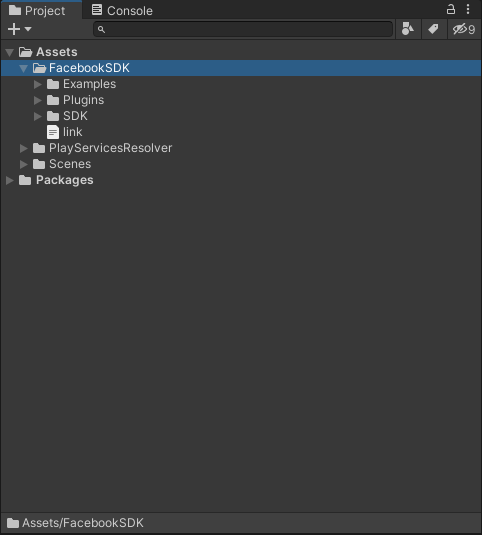Click the Search by Type filter icon
Viewport: 482px width, 535px height.
tap(408, 29)
